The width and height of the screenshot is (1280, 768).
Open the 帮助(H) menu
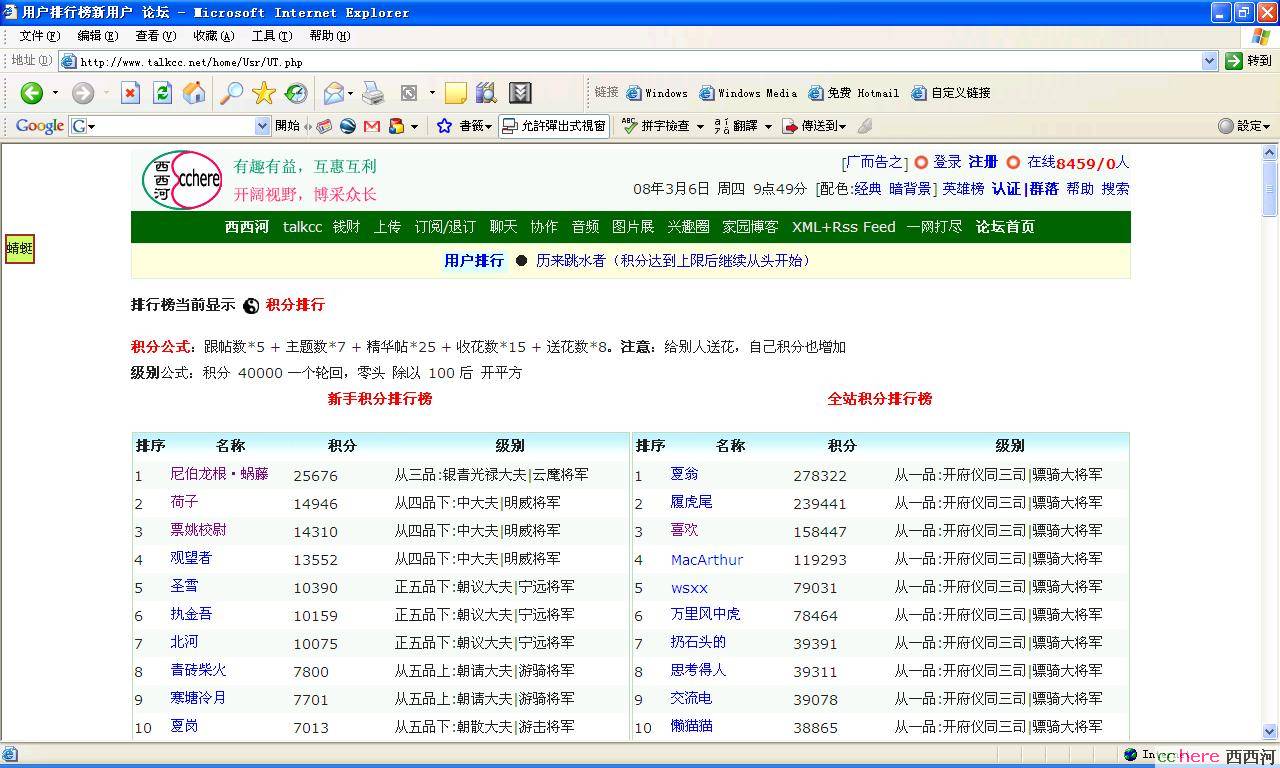click(x=330, y=36)
